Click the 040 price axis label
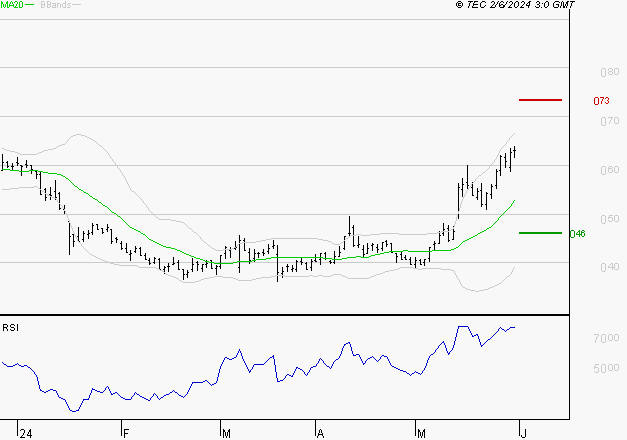The image size is (627, 440). 610,267
